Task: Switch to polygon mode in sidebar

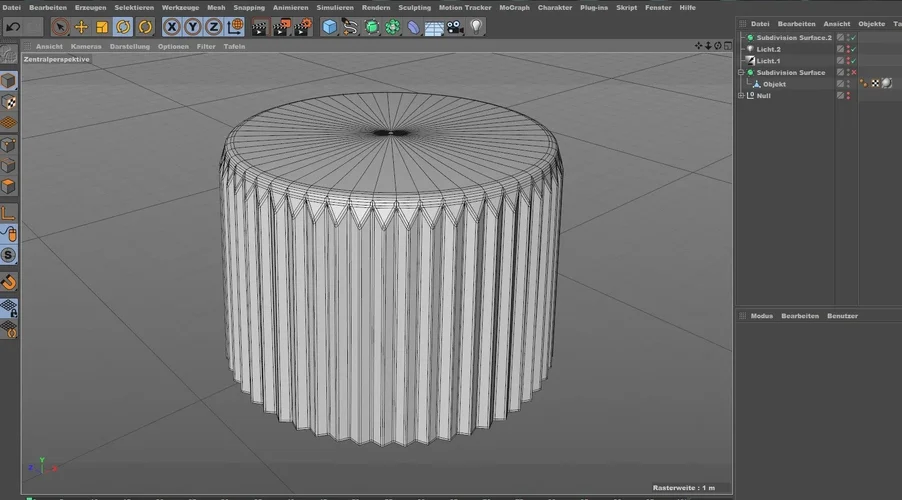Action: pos(9,187)
